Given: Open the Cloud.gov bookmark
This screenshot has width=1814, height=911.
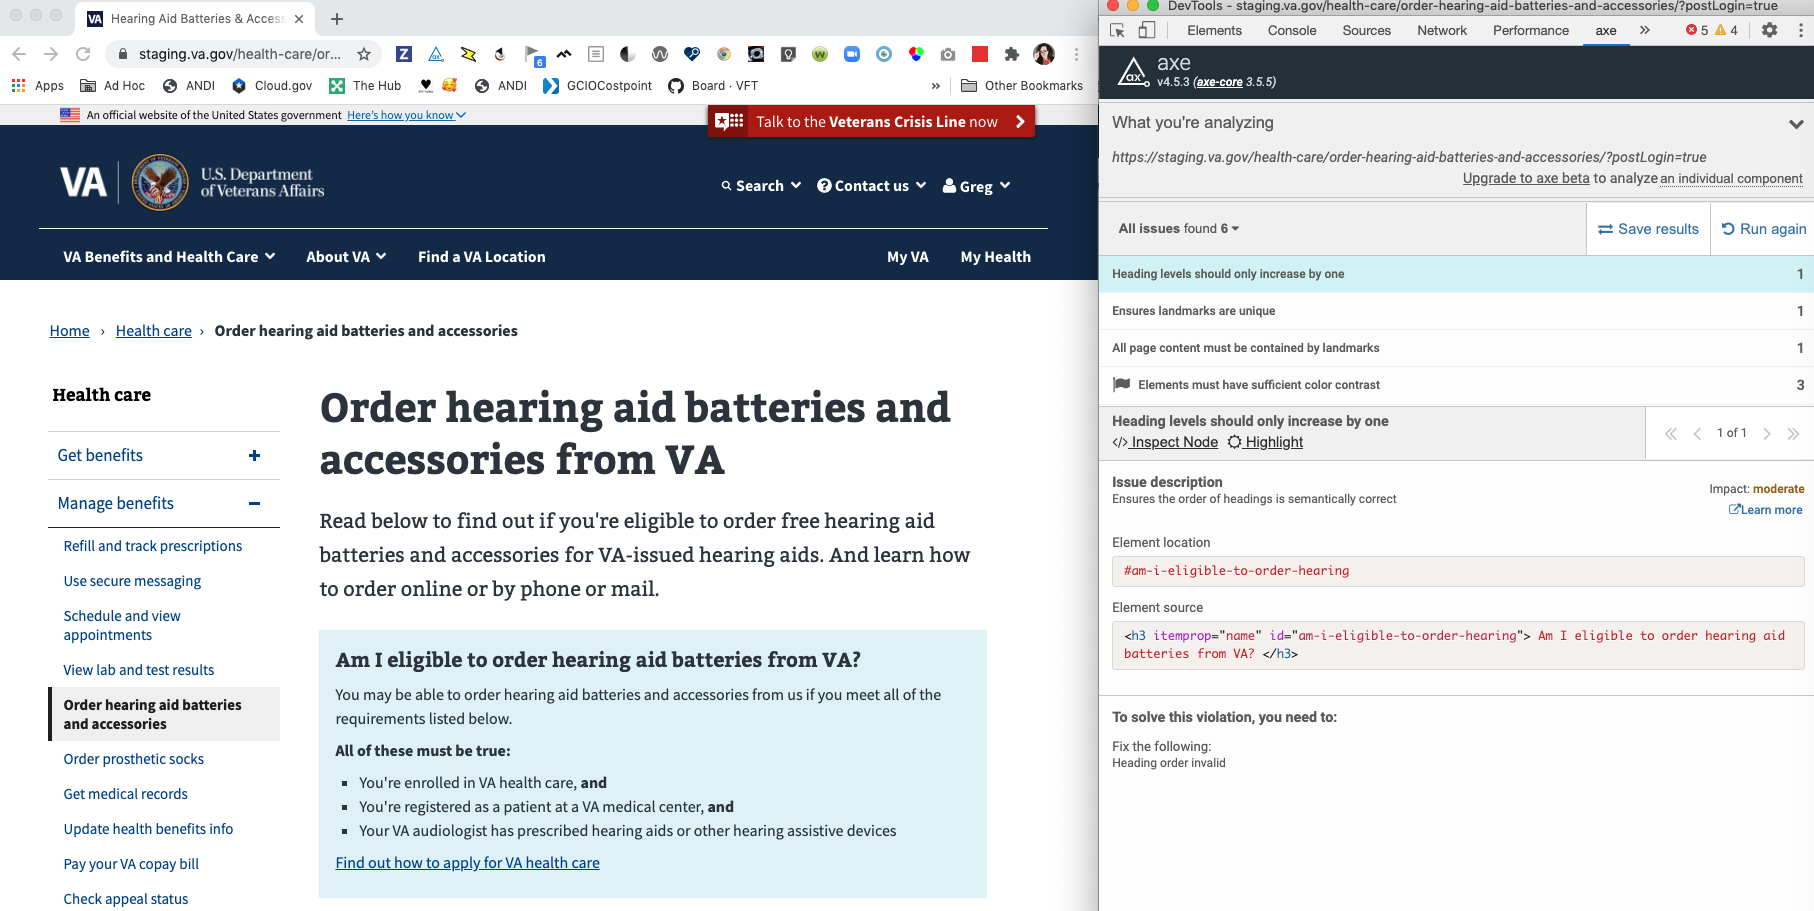Looking at the screenshot, I should tap(272, 86).
